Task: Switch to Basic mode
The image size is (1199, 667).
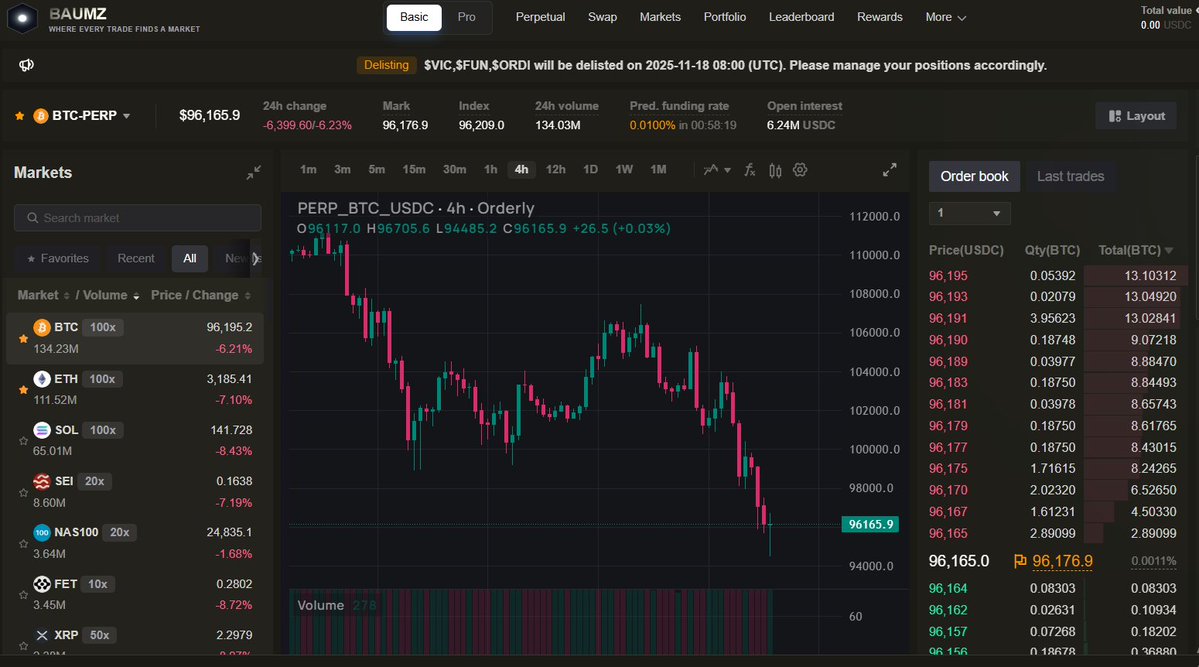Action: coord(414,18)
